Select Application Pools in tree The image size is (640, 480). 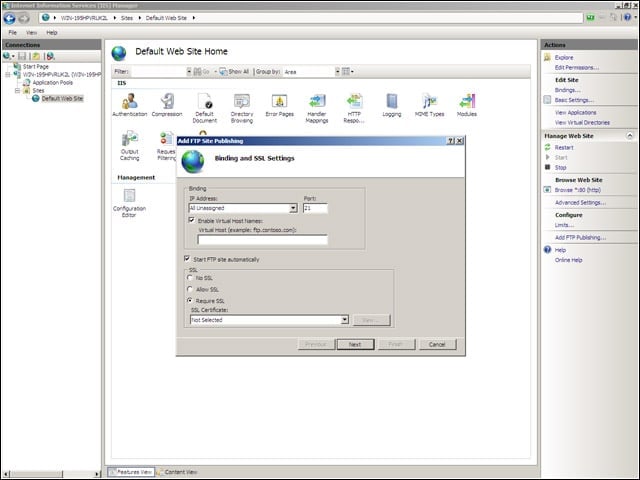pyautogui.click(x=53, y=82)
